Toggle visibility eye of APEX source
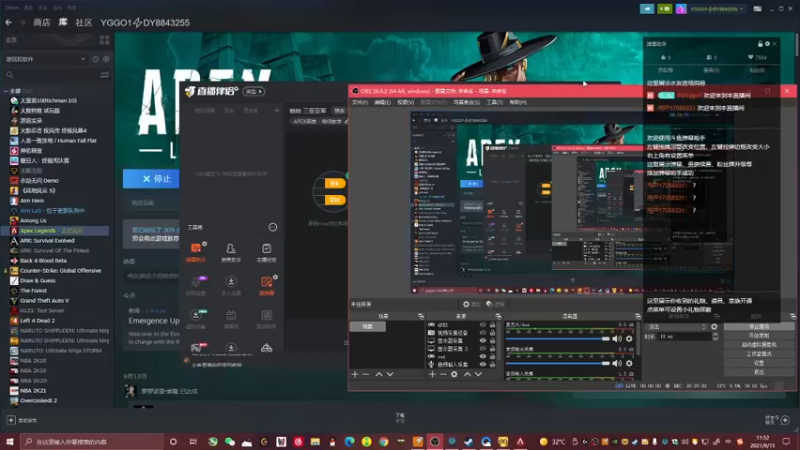 click(x=483, y=324)
